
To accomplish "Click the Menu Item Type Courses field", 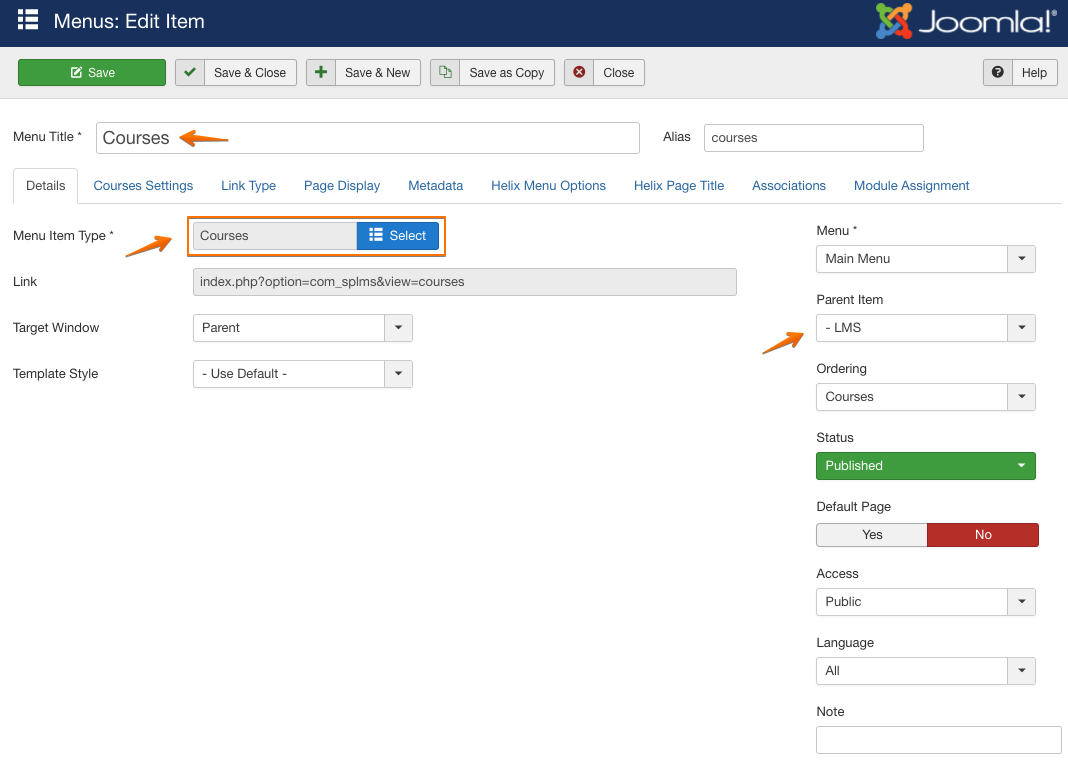I will (275, 236).
